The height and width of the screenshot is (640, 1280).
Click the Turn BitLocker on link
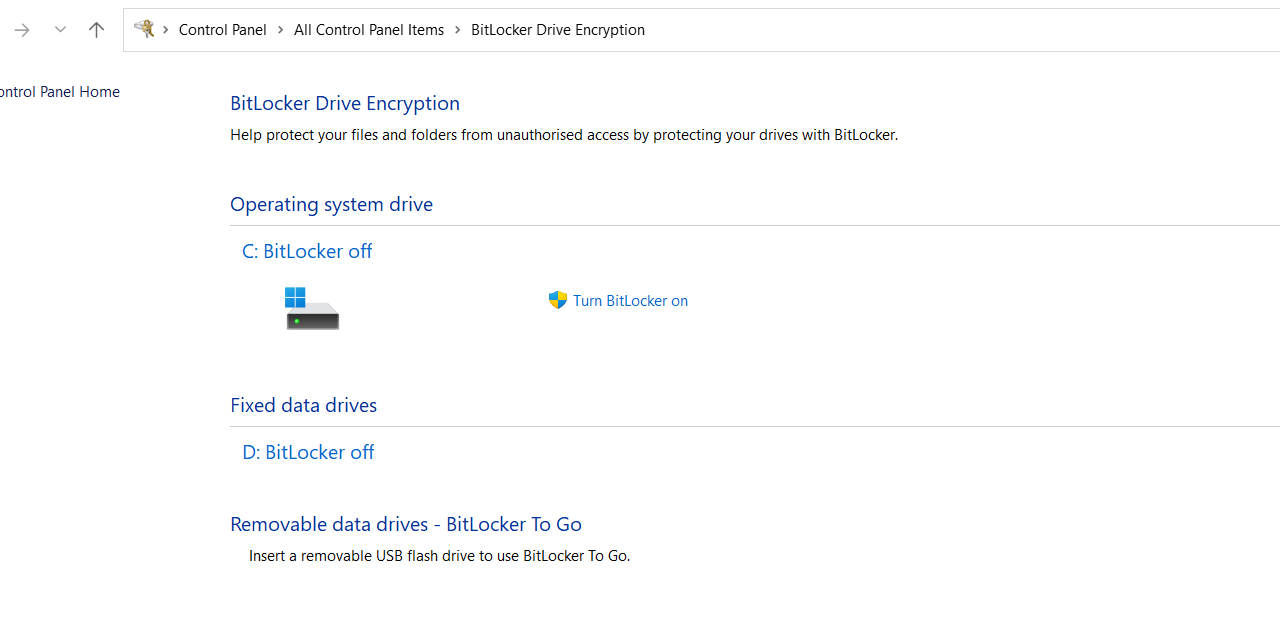(630, 300)
